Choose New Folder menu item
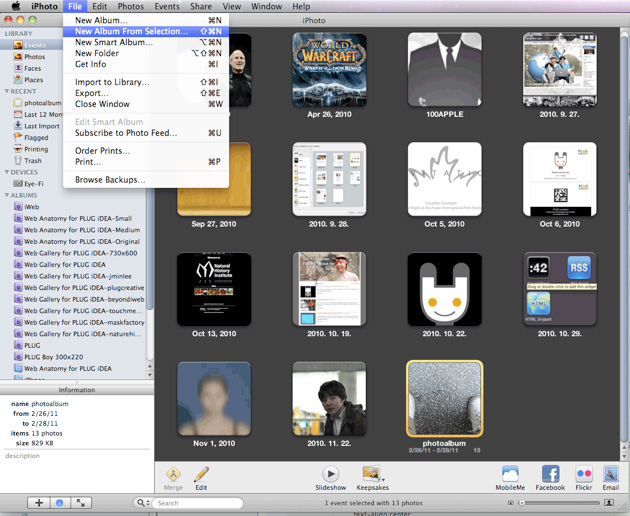Image resolution: width=630 pixels, height=516 pixels. (x=146, y=53)
